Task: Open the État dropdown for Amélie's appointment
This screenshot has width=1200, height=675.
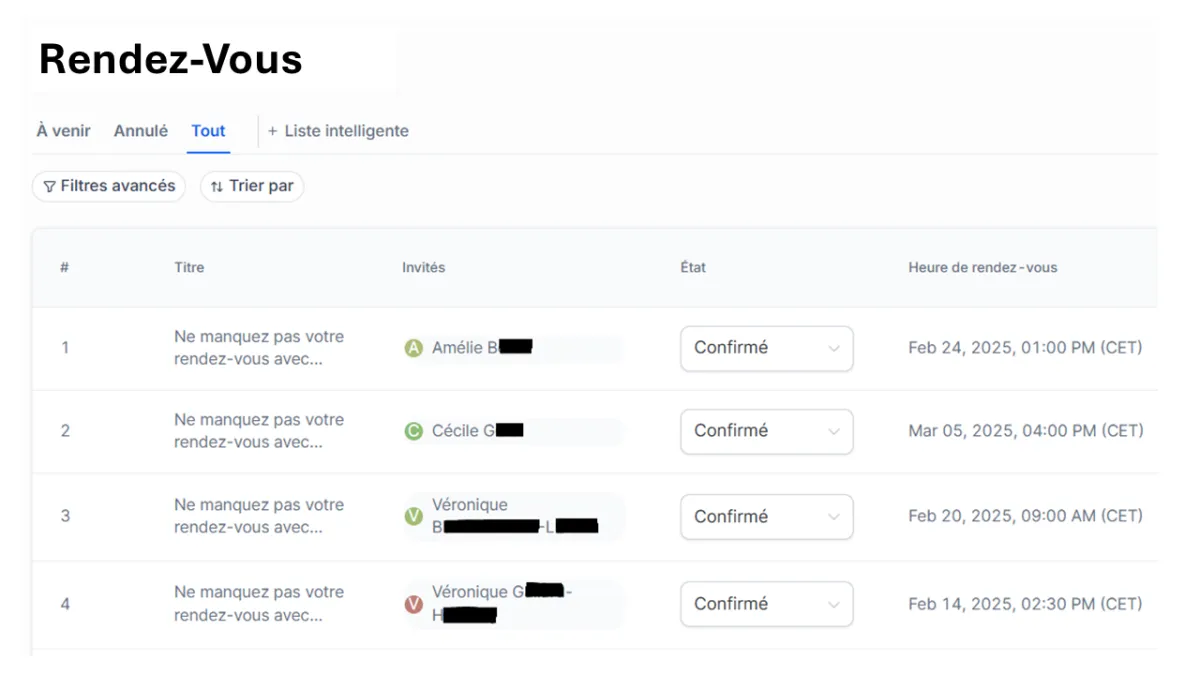Action: pos(767,348)
